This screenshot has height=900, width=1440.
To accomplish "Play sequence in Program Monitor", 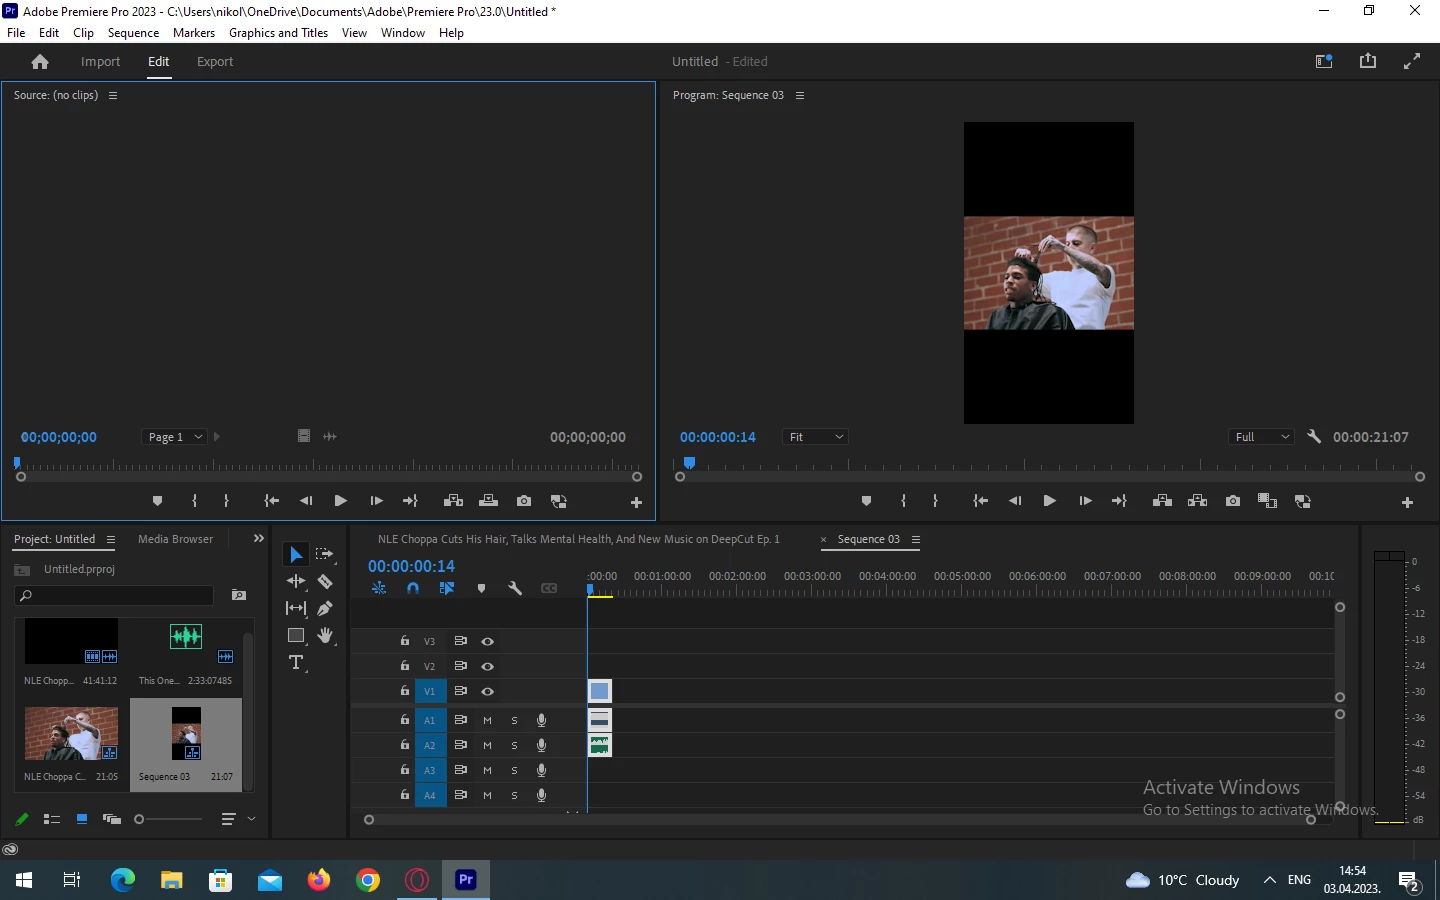I will click(1049, 501).
